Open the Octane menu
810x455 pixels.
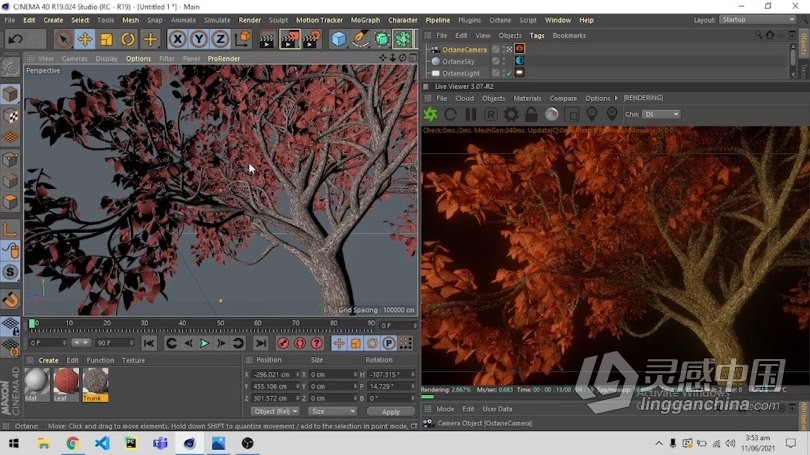click(500, 20)
